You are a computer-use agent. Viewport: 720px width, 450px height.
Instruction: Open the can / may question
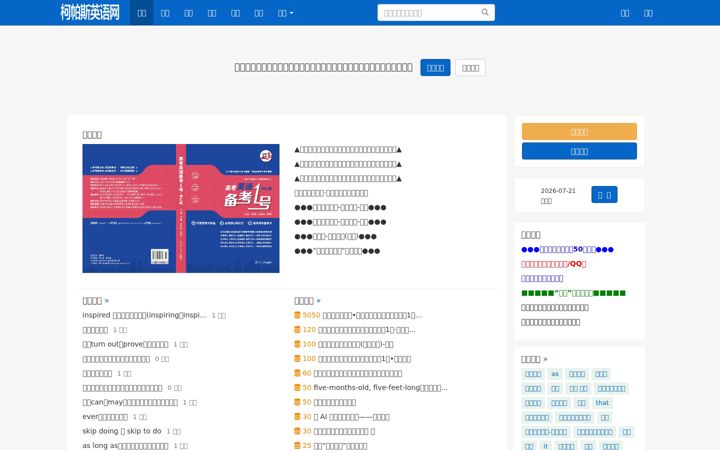tap(130, 402)
